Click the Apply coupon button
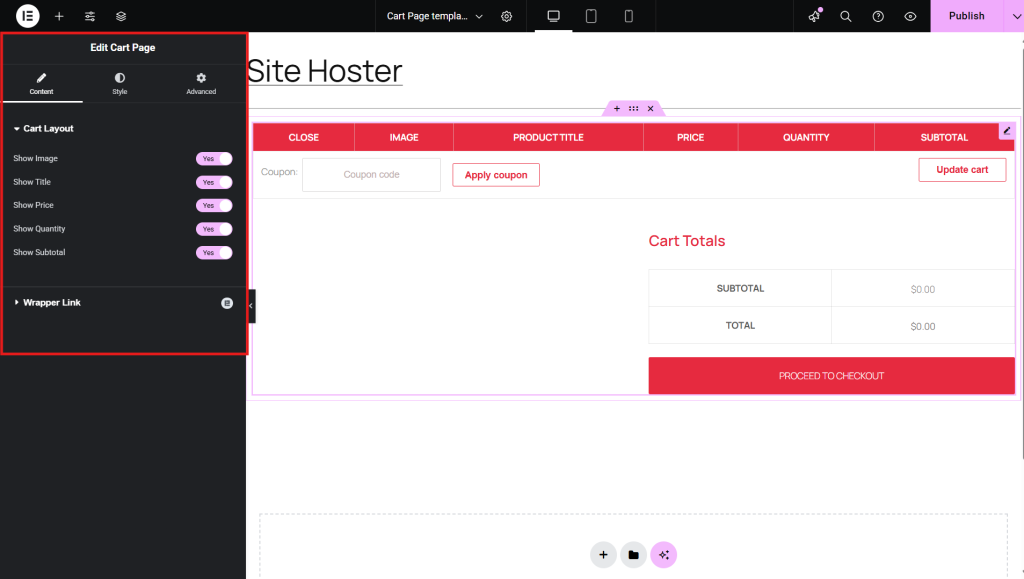Screen dimensions: 1024x579 pos(495,174)
